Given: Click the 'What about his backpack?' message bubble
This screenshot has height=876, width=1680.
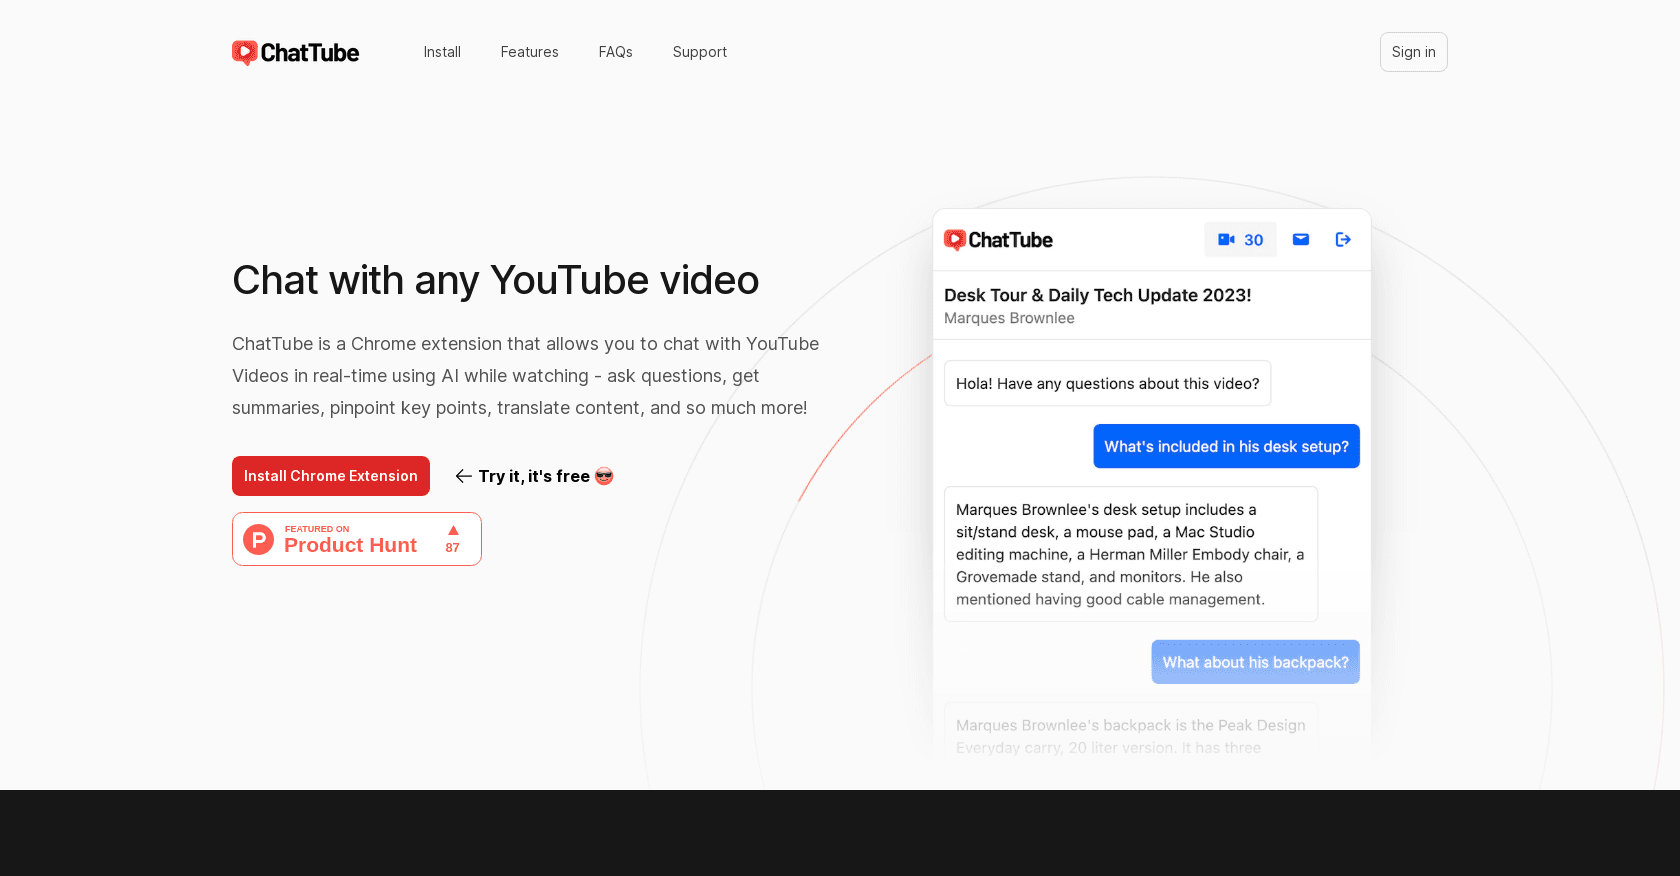Looking at the screenshot, I should click(x=1256, y=662).
